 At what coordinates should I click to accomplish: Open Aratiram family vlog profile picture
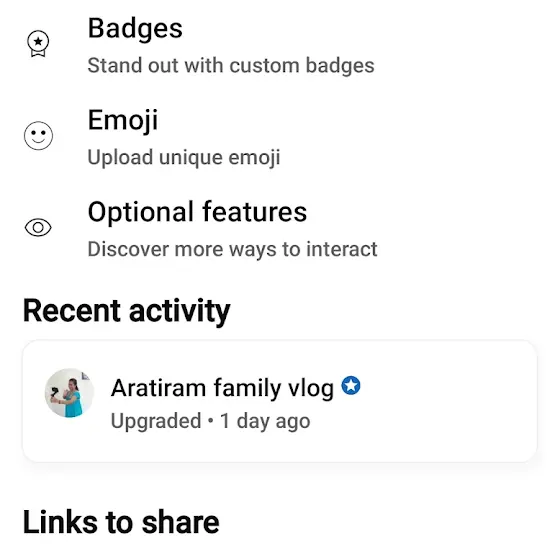(x=69, y=393)
